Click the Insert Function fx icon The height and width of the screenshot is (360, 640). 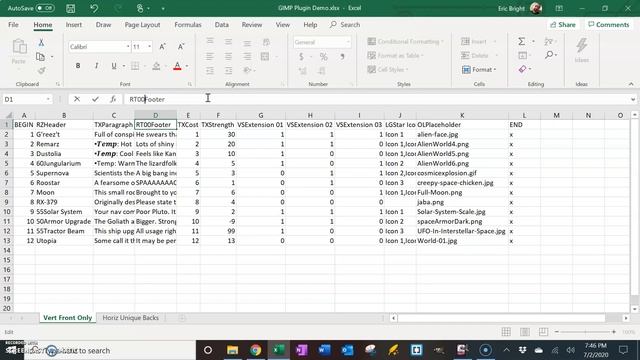tap(113, 99)
